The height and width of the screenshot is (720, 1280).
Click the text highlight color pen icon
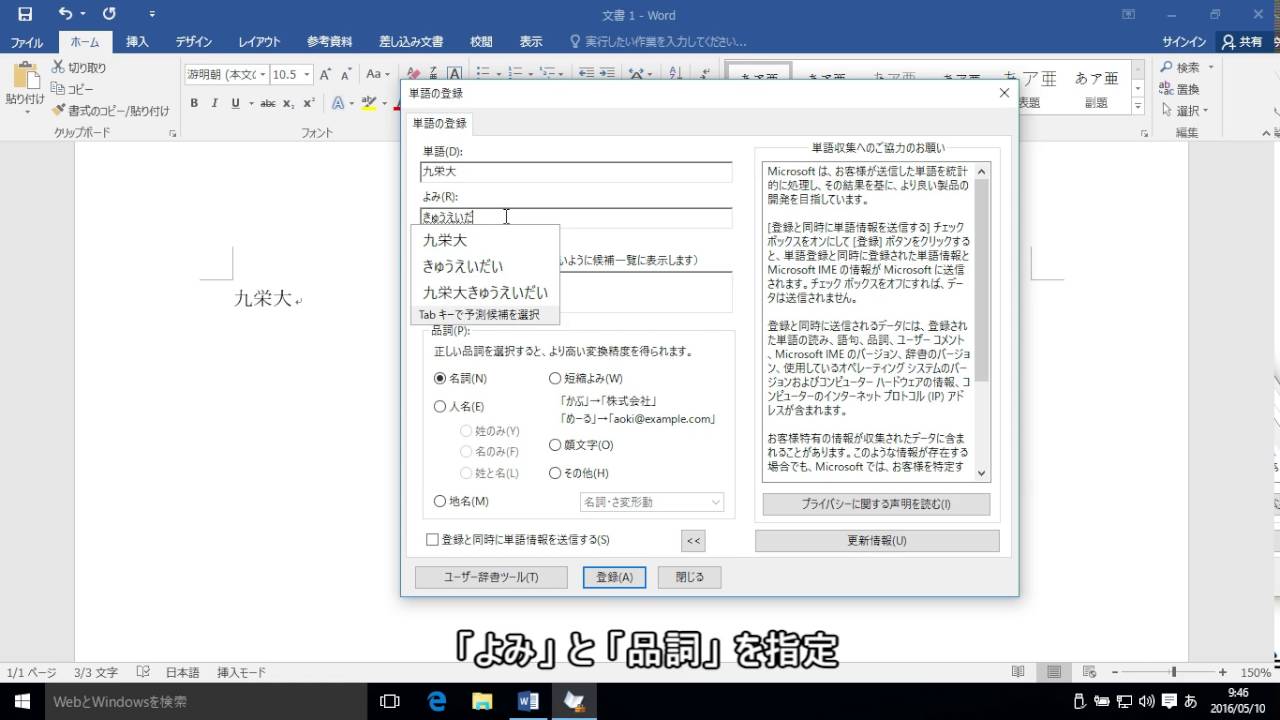tap(369, 103)
